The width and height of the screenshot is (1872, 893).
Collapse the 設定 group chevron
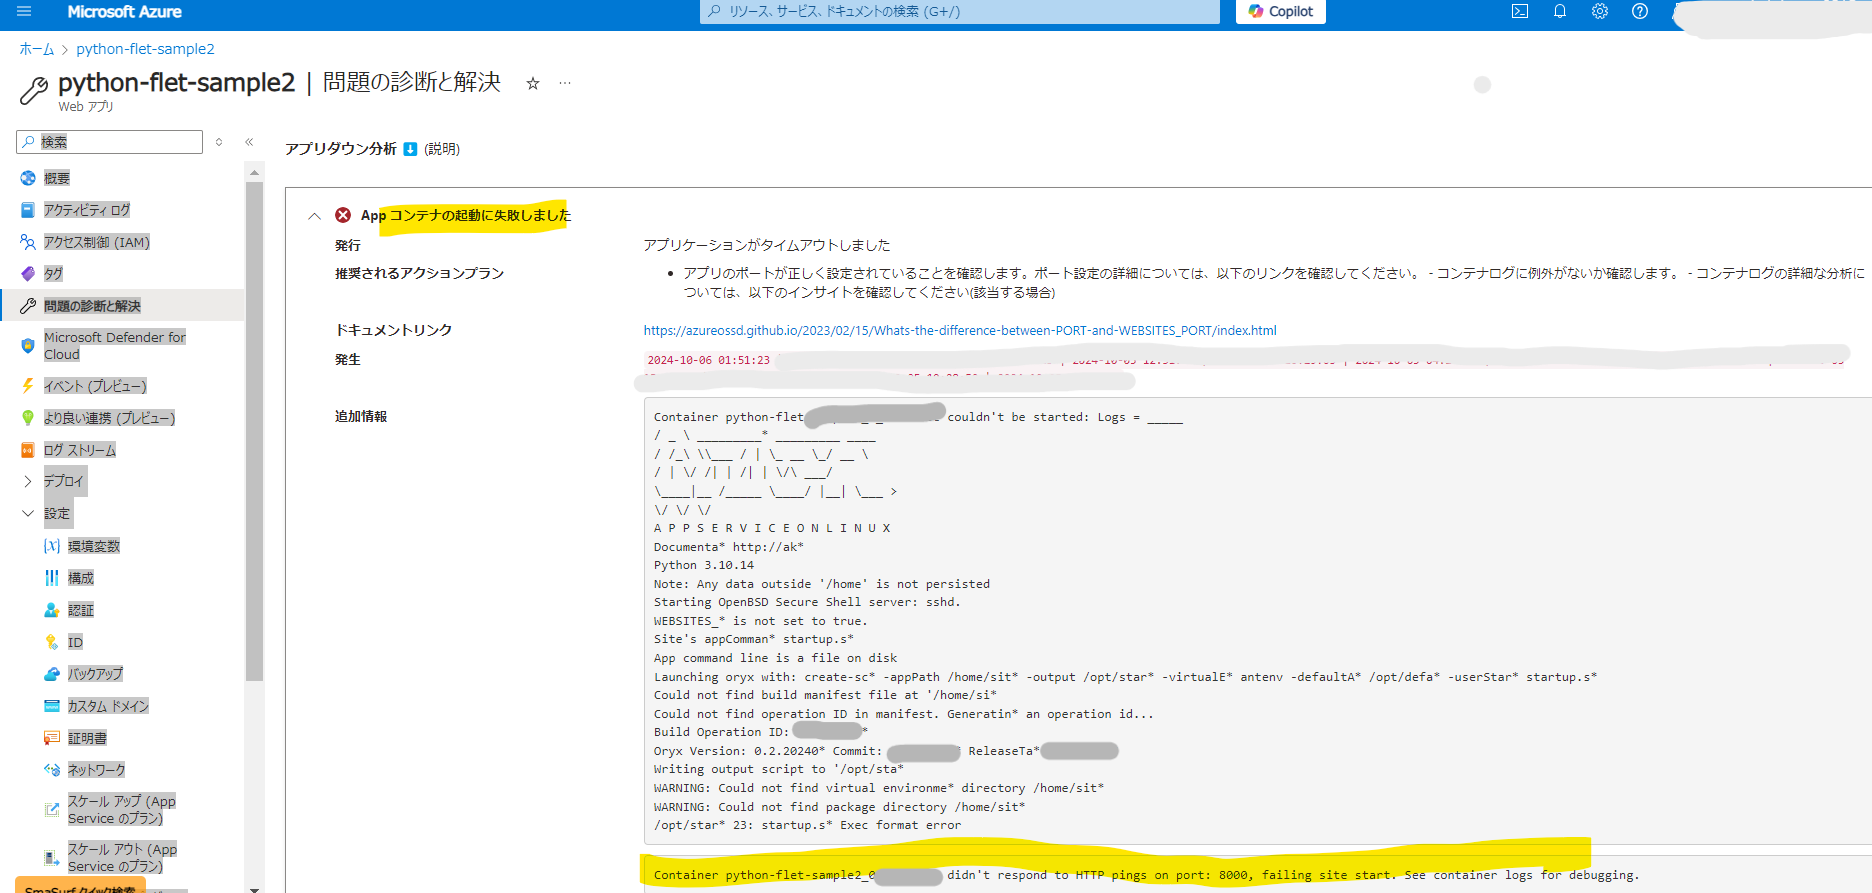tap(28, 513)
